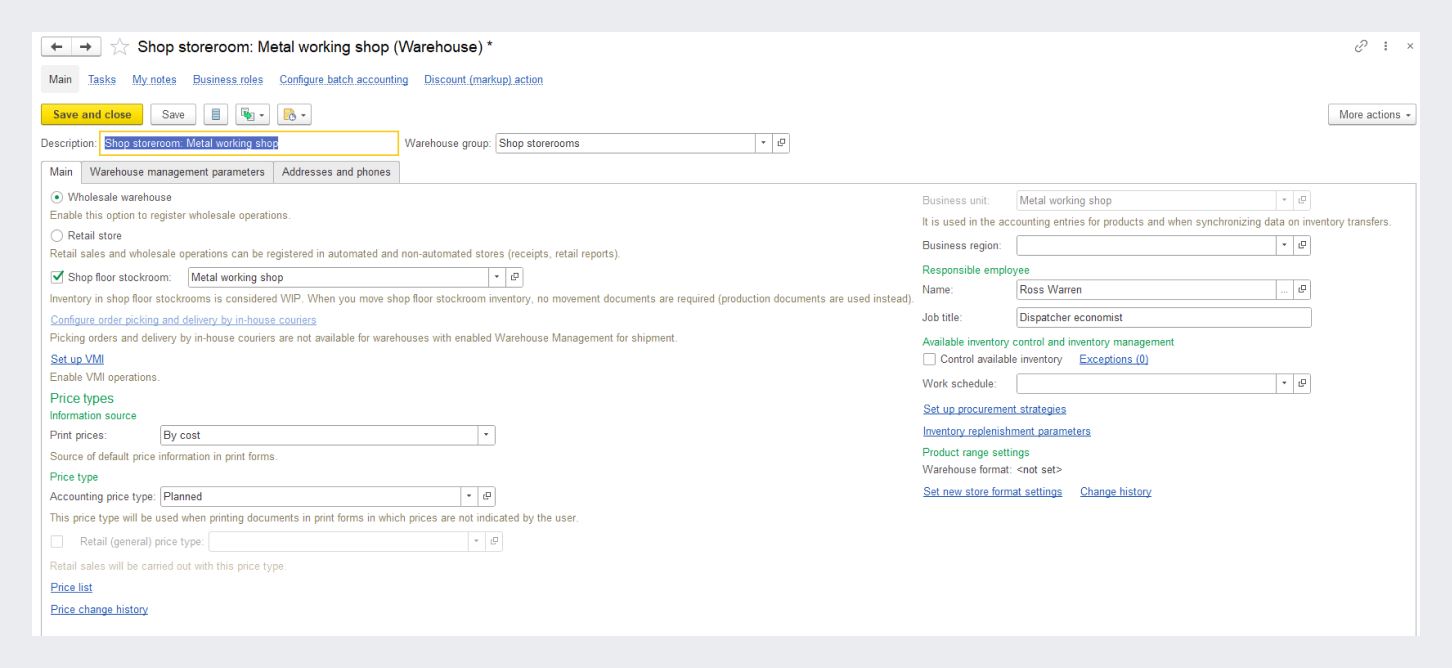Click the chain link icon at top right
Viewport: 1452px width, 668px height.
point(1361,46)
